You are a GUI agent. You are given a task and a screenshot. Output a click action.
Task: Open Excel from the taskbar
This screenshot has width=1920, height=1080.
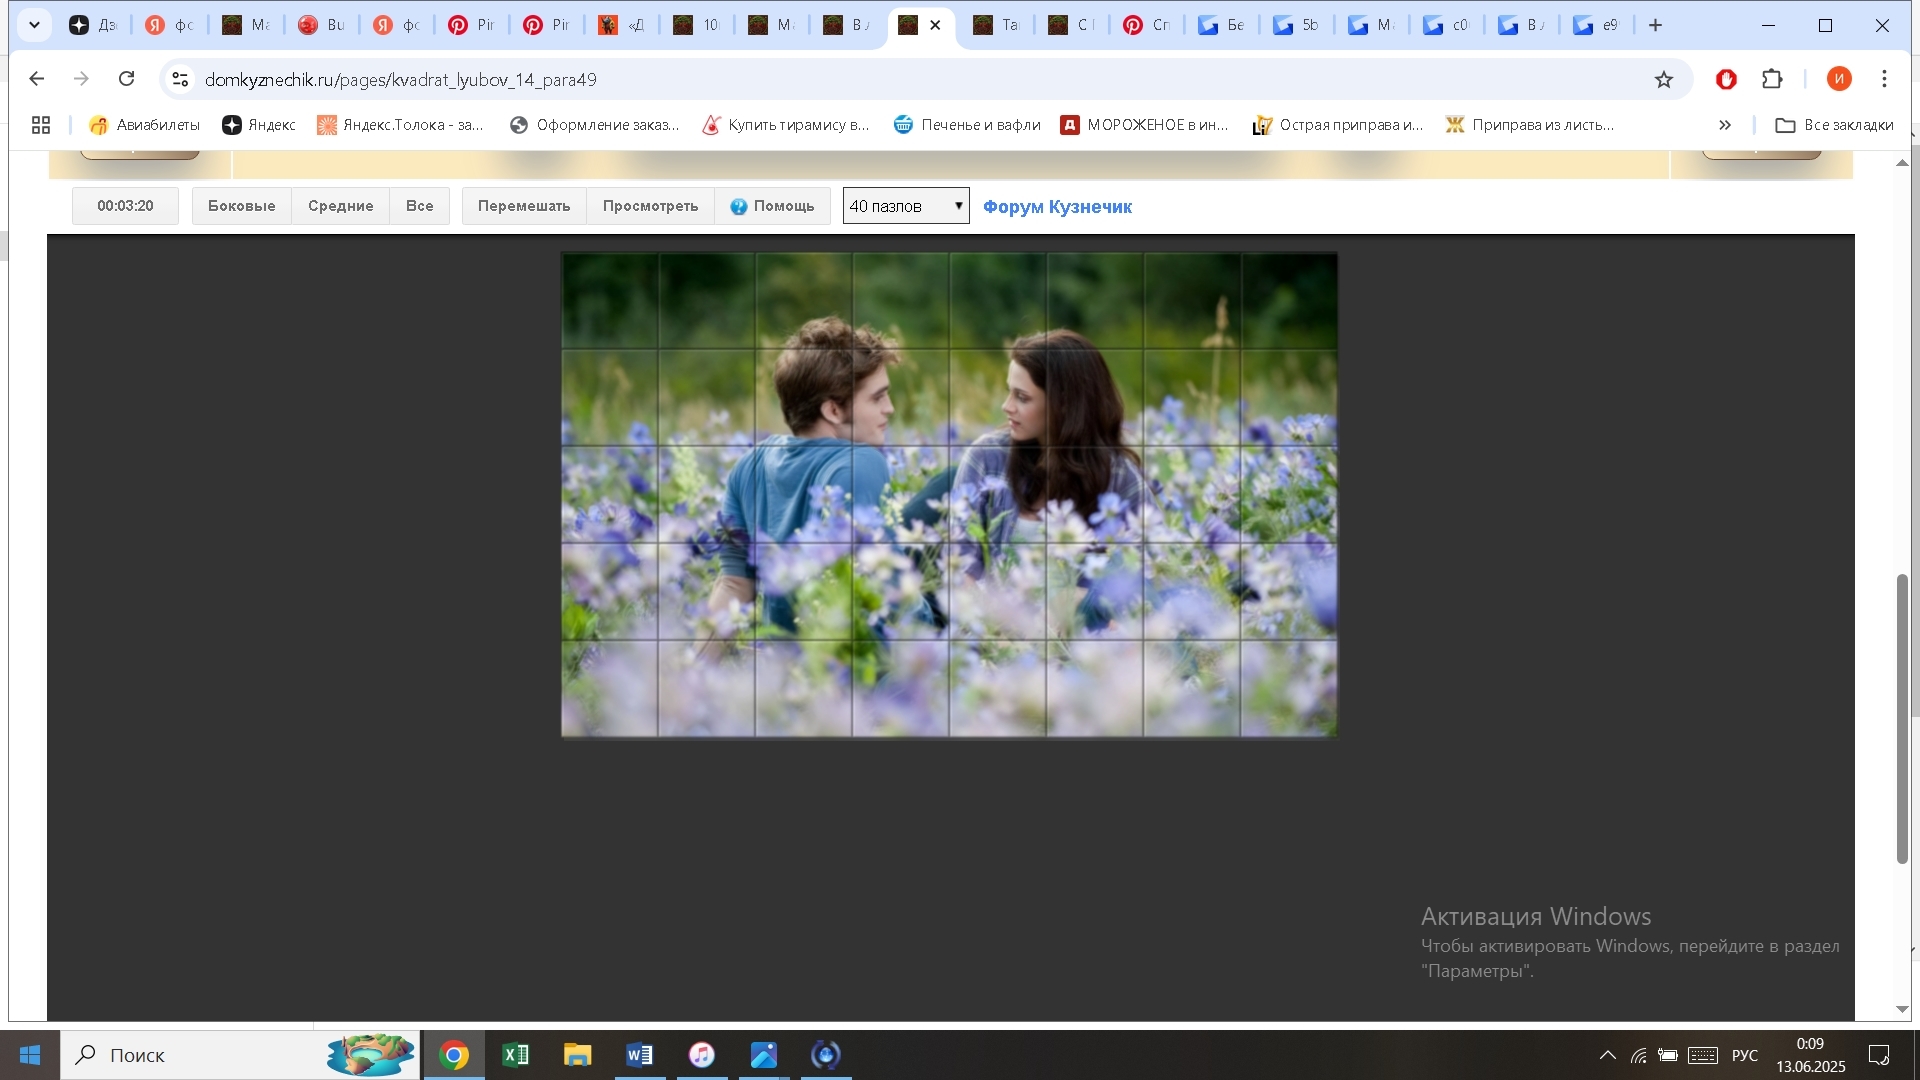pos(516,1055)
